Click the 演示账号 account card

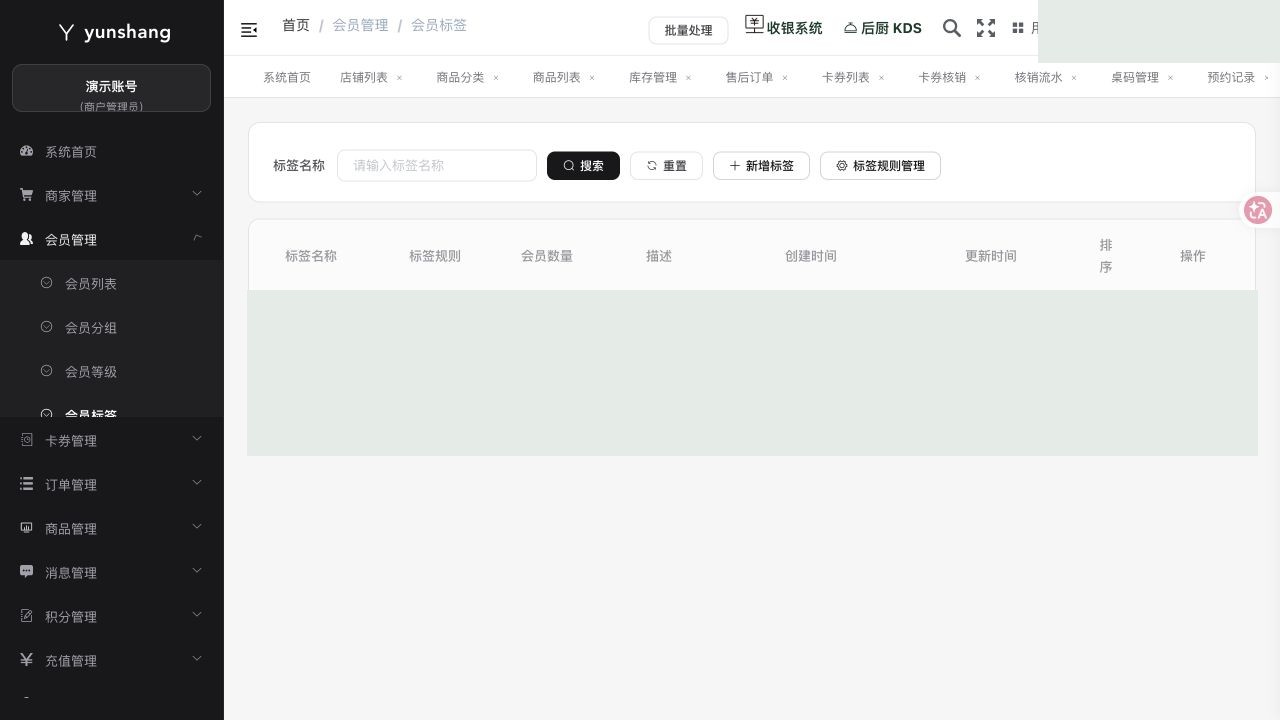[x=111, y=88]
